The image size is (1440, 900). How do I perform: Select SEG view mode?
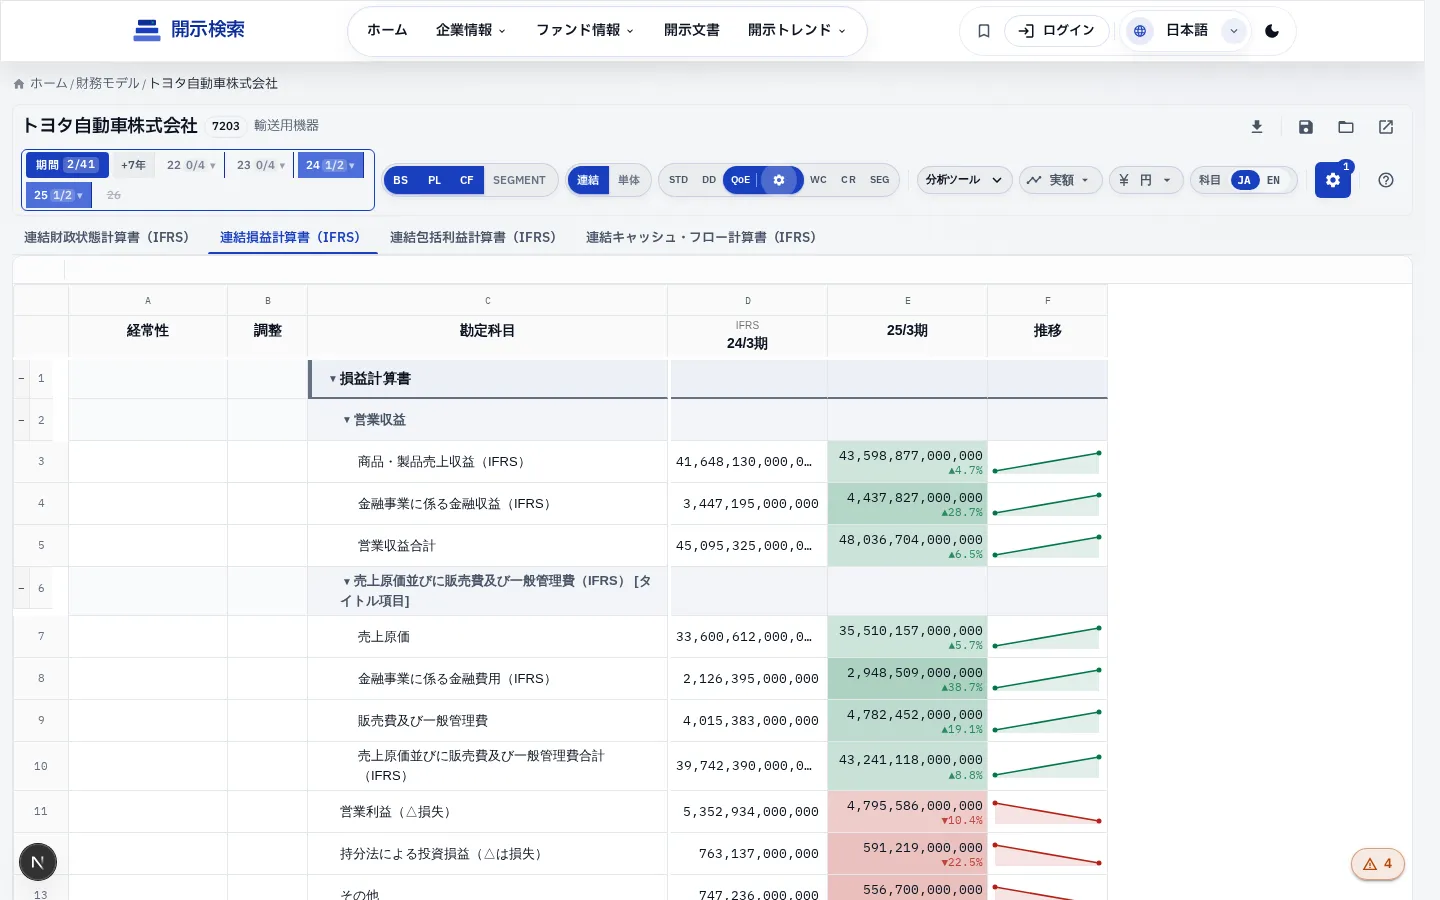tap(880, 180)
